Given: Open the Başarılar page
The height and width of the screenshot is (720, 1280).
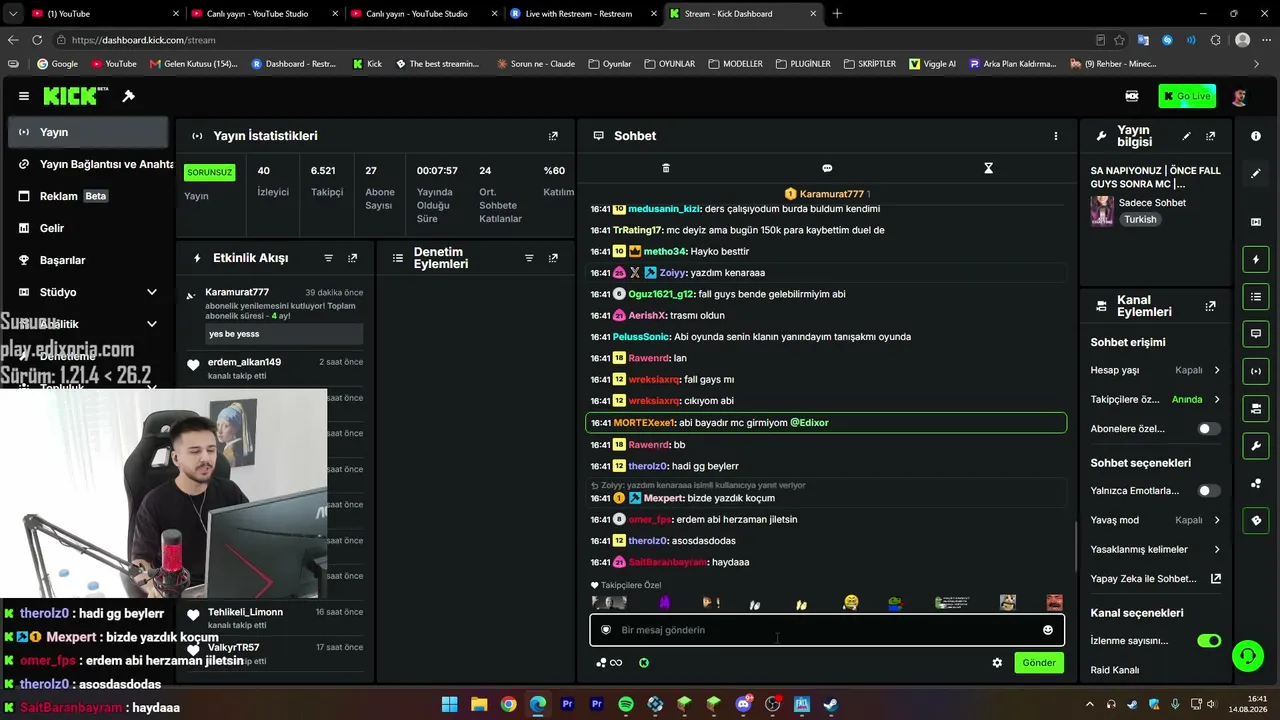Looking at the screenshot, I should pyautogui.click(x=88, y=260).
